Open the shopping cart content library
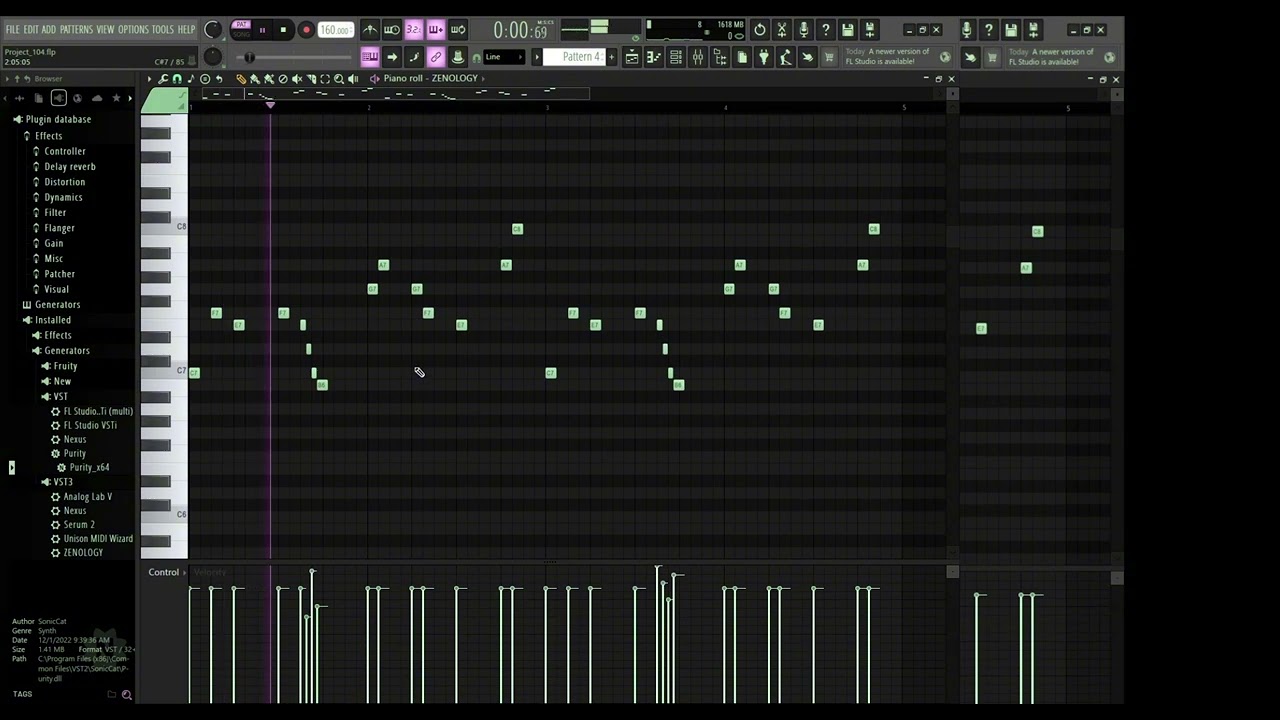This screenshot has height=720, width=1280. [x=828, y=57]
